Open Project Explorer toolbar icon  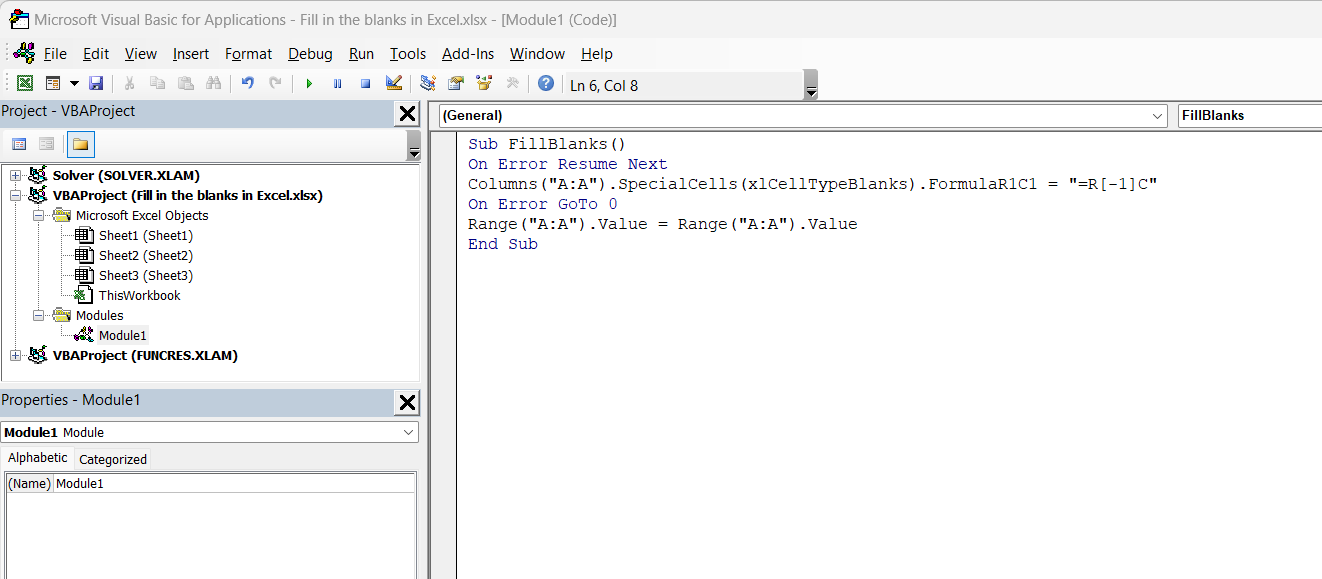pos(428,84)
